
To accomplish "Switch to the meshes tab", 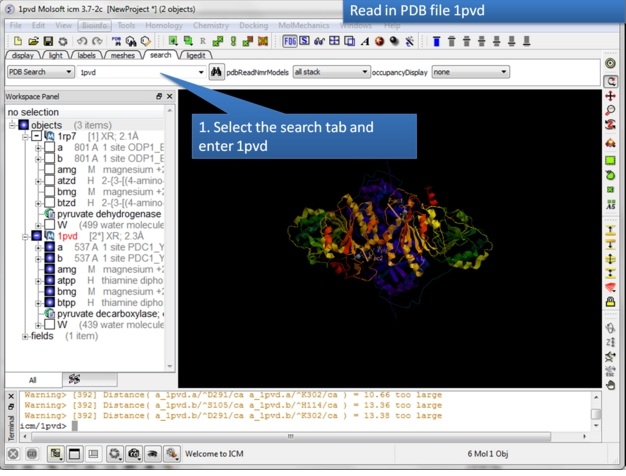I will tap(122, 56).
